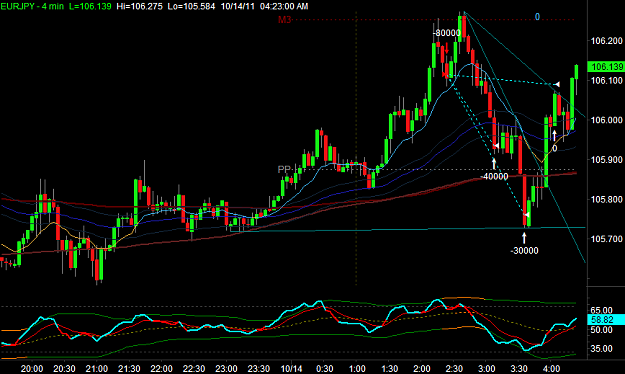Click the Lo=105.584 value in header
The width and height of the screenshot is (625, 374).
[x=191, y=6]
